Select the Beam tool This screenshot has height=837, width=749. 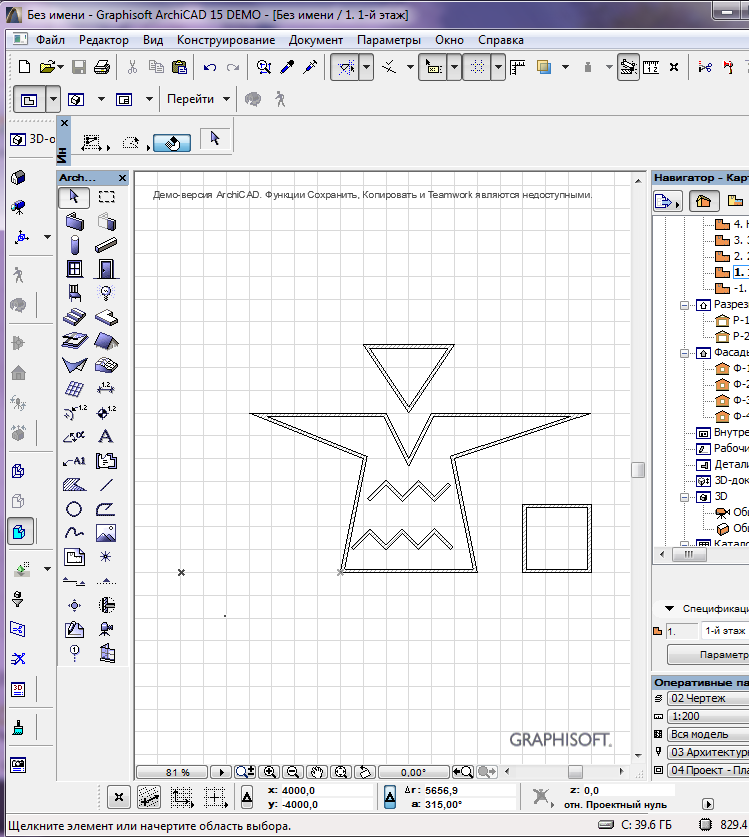pyautogui.click(x=106, y=245)
